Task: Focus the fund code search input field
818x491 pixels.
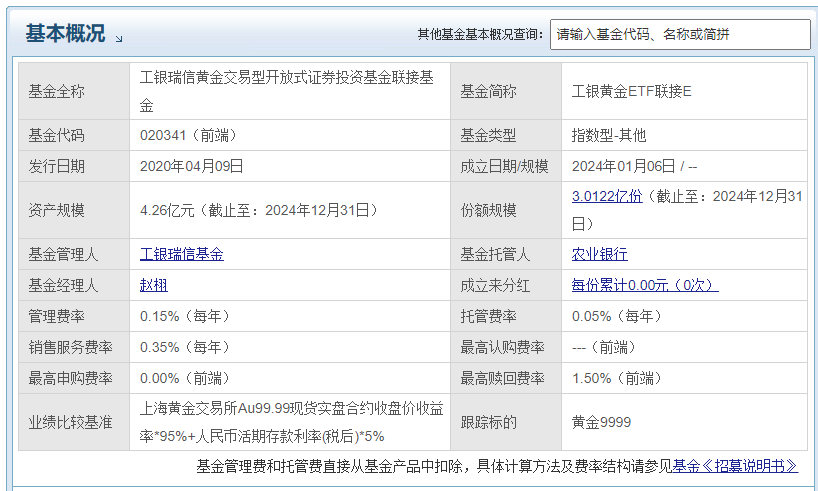Action: tap(680, 34)
